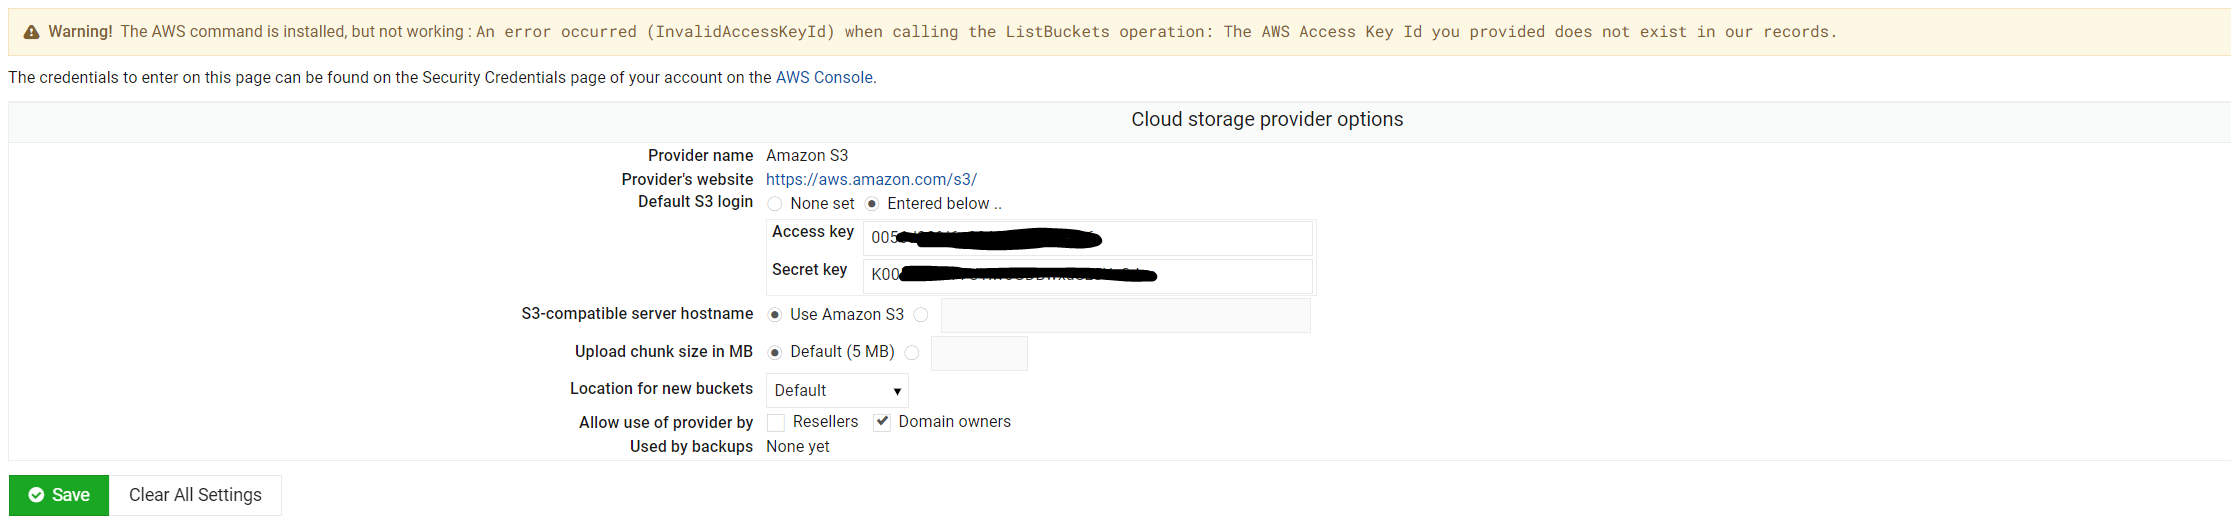The width and height of the screenshot is (2231, 518).
Task: Open Location for new buckets dropdown
Action: click(x=837, y=390)
